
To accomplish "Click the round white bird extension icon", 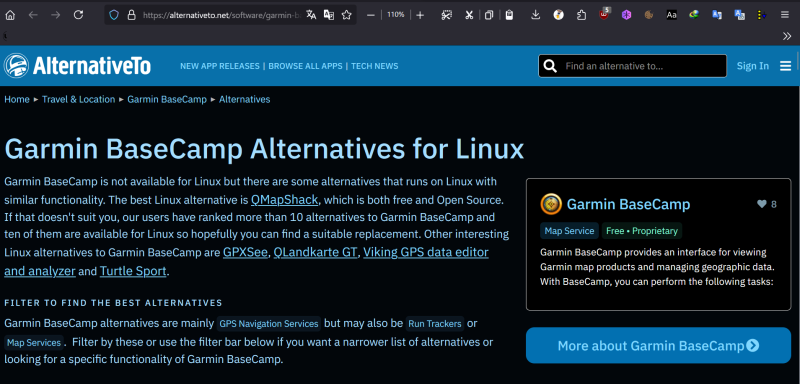I will coord(559,15).
